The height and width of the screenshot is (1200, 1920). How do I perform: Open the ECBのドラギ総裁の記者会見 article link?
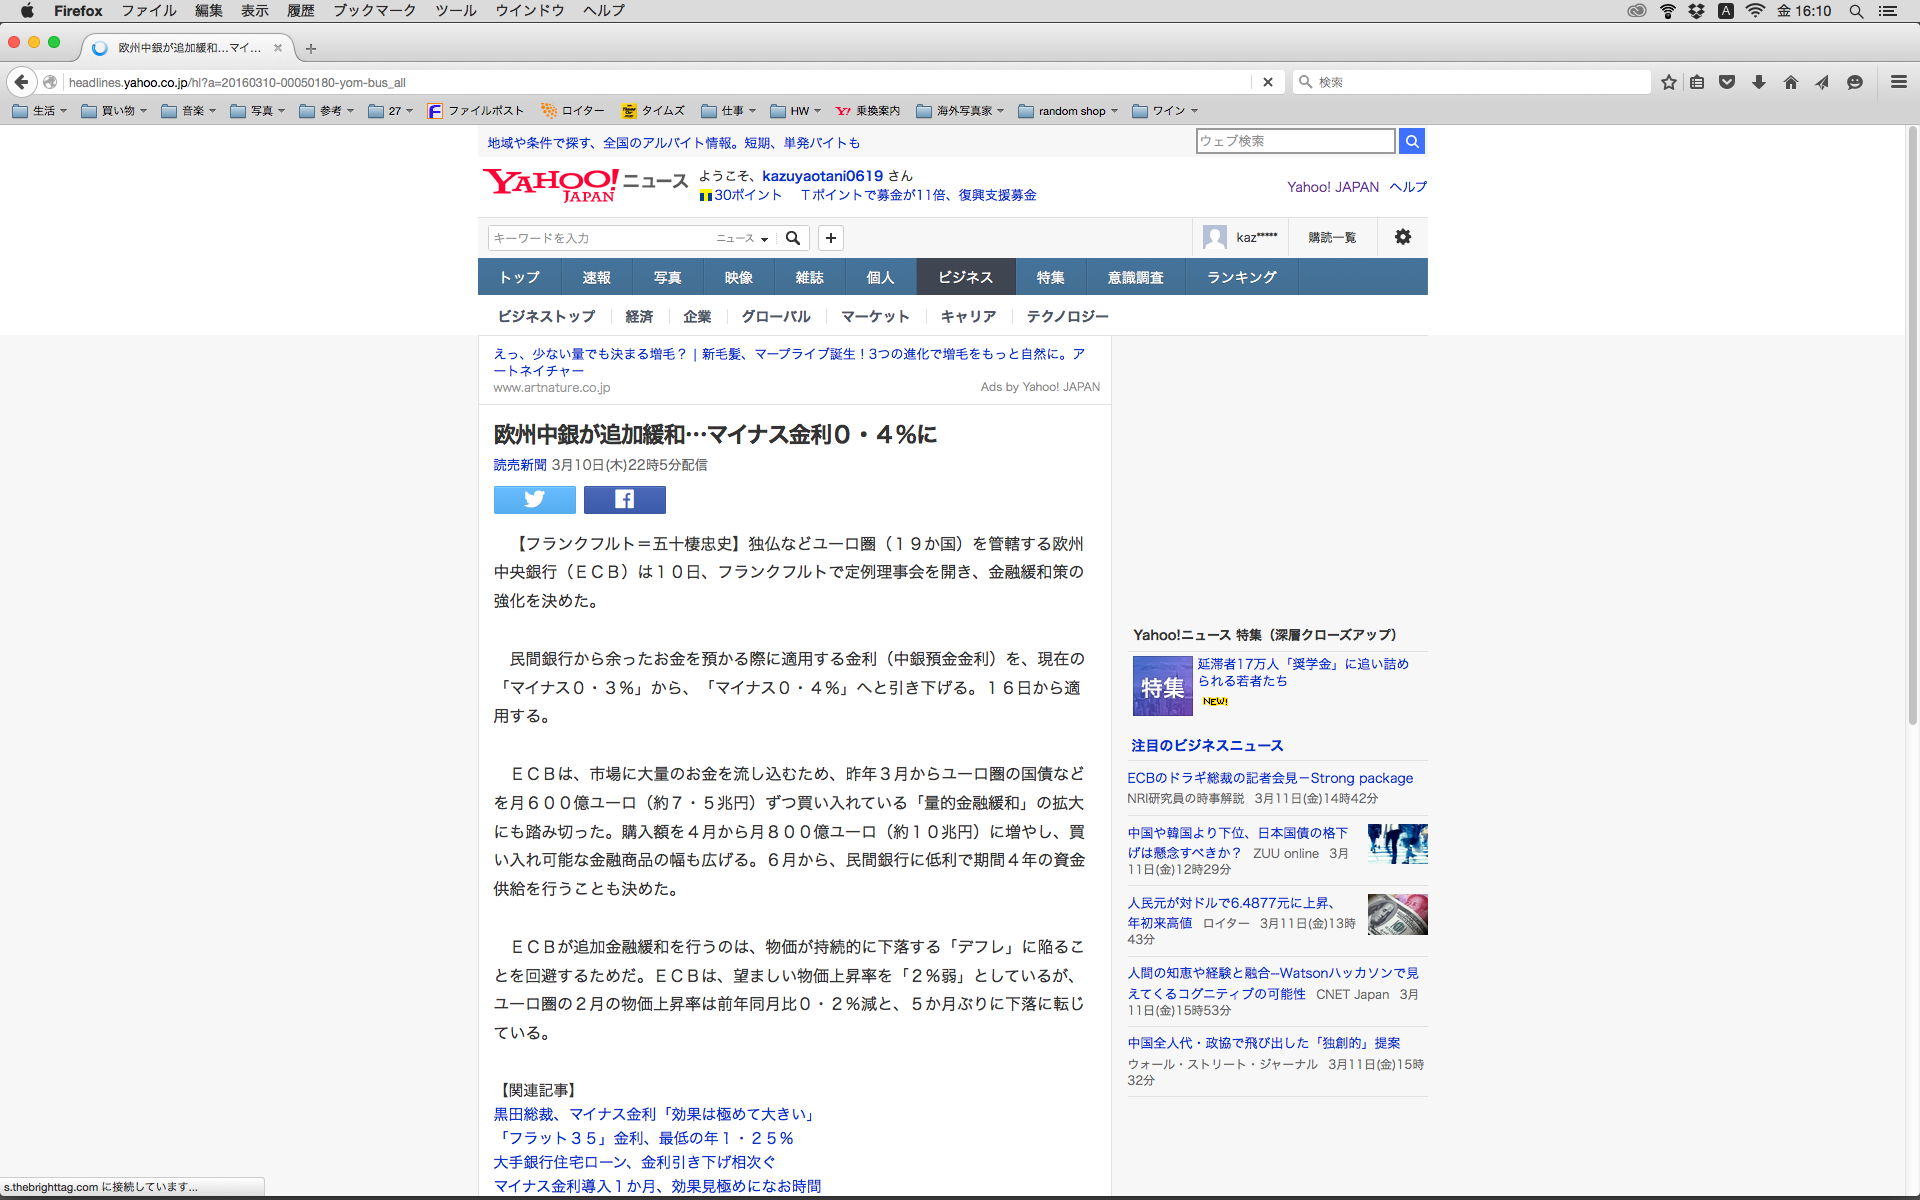(x=1269, y=778)
